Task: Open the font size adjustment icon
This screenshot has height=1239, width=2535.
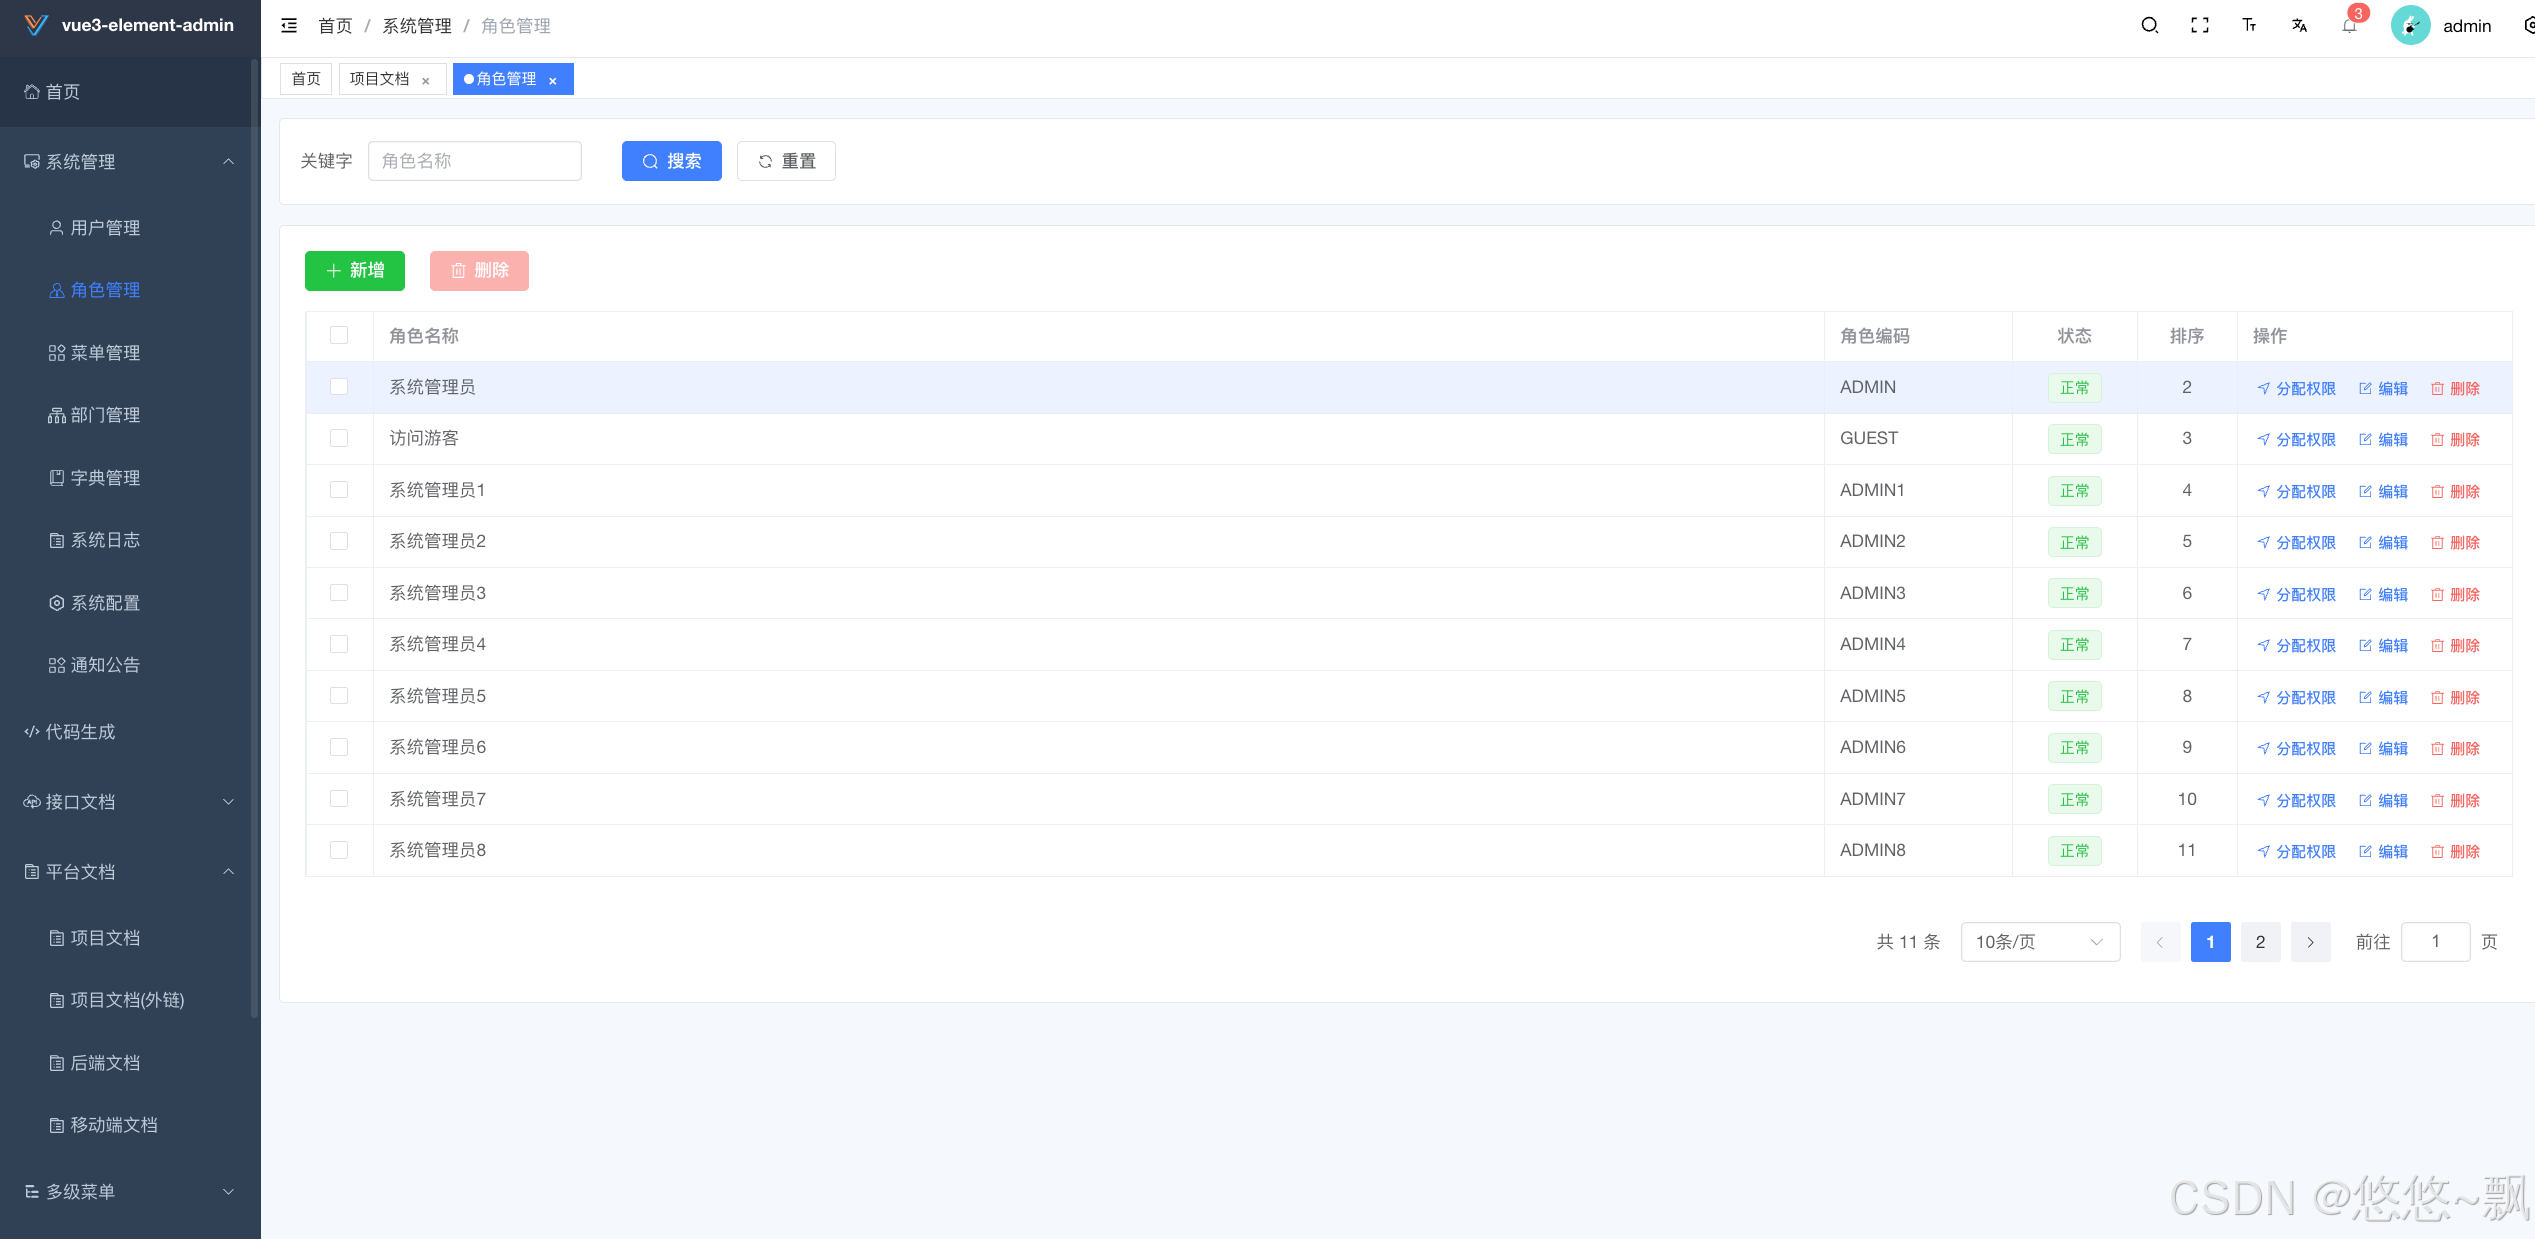Action: [x=2249, y=26]
